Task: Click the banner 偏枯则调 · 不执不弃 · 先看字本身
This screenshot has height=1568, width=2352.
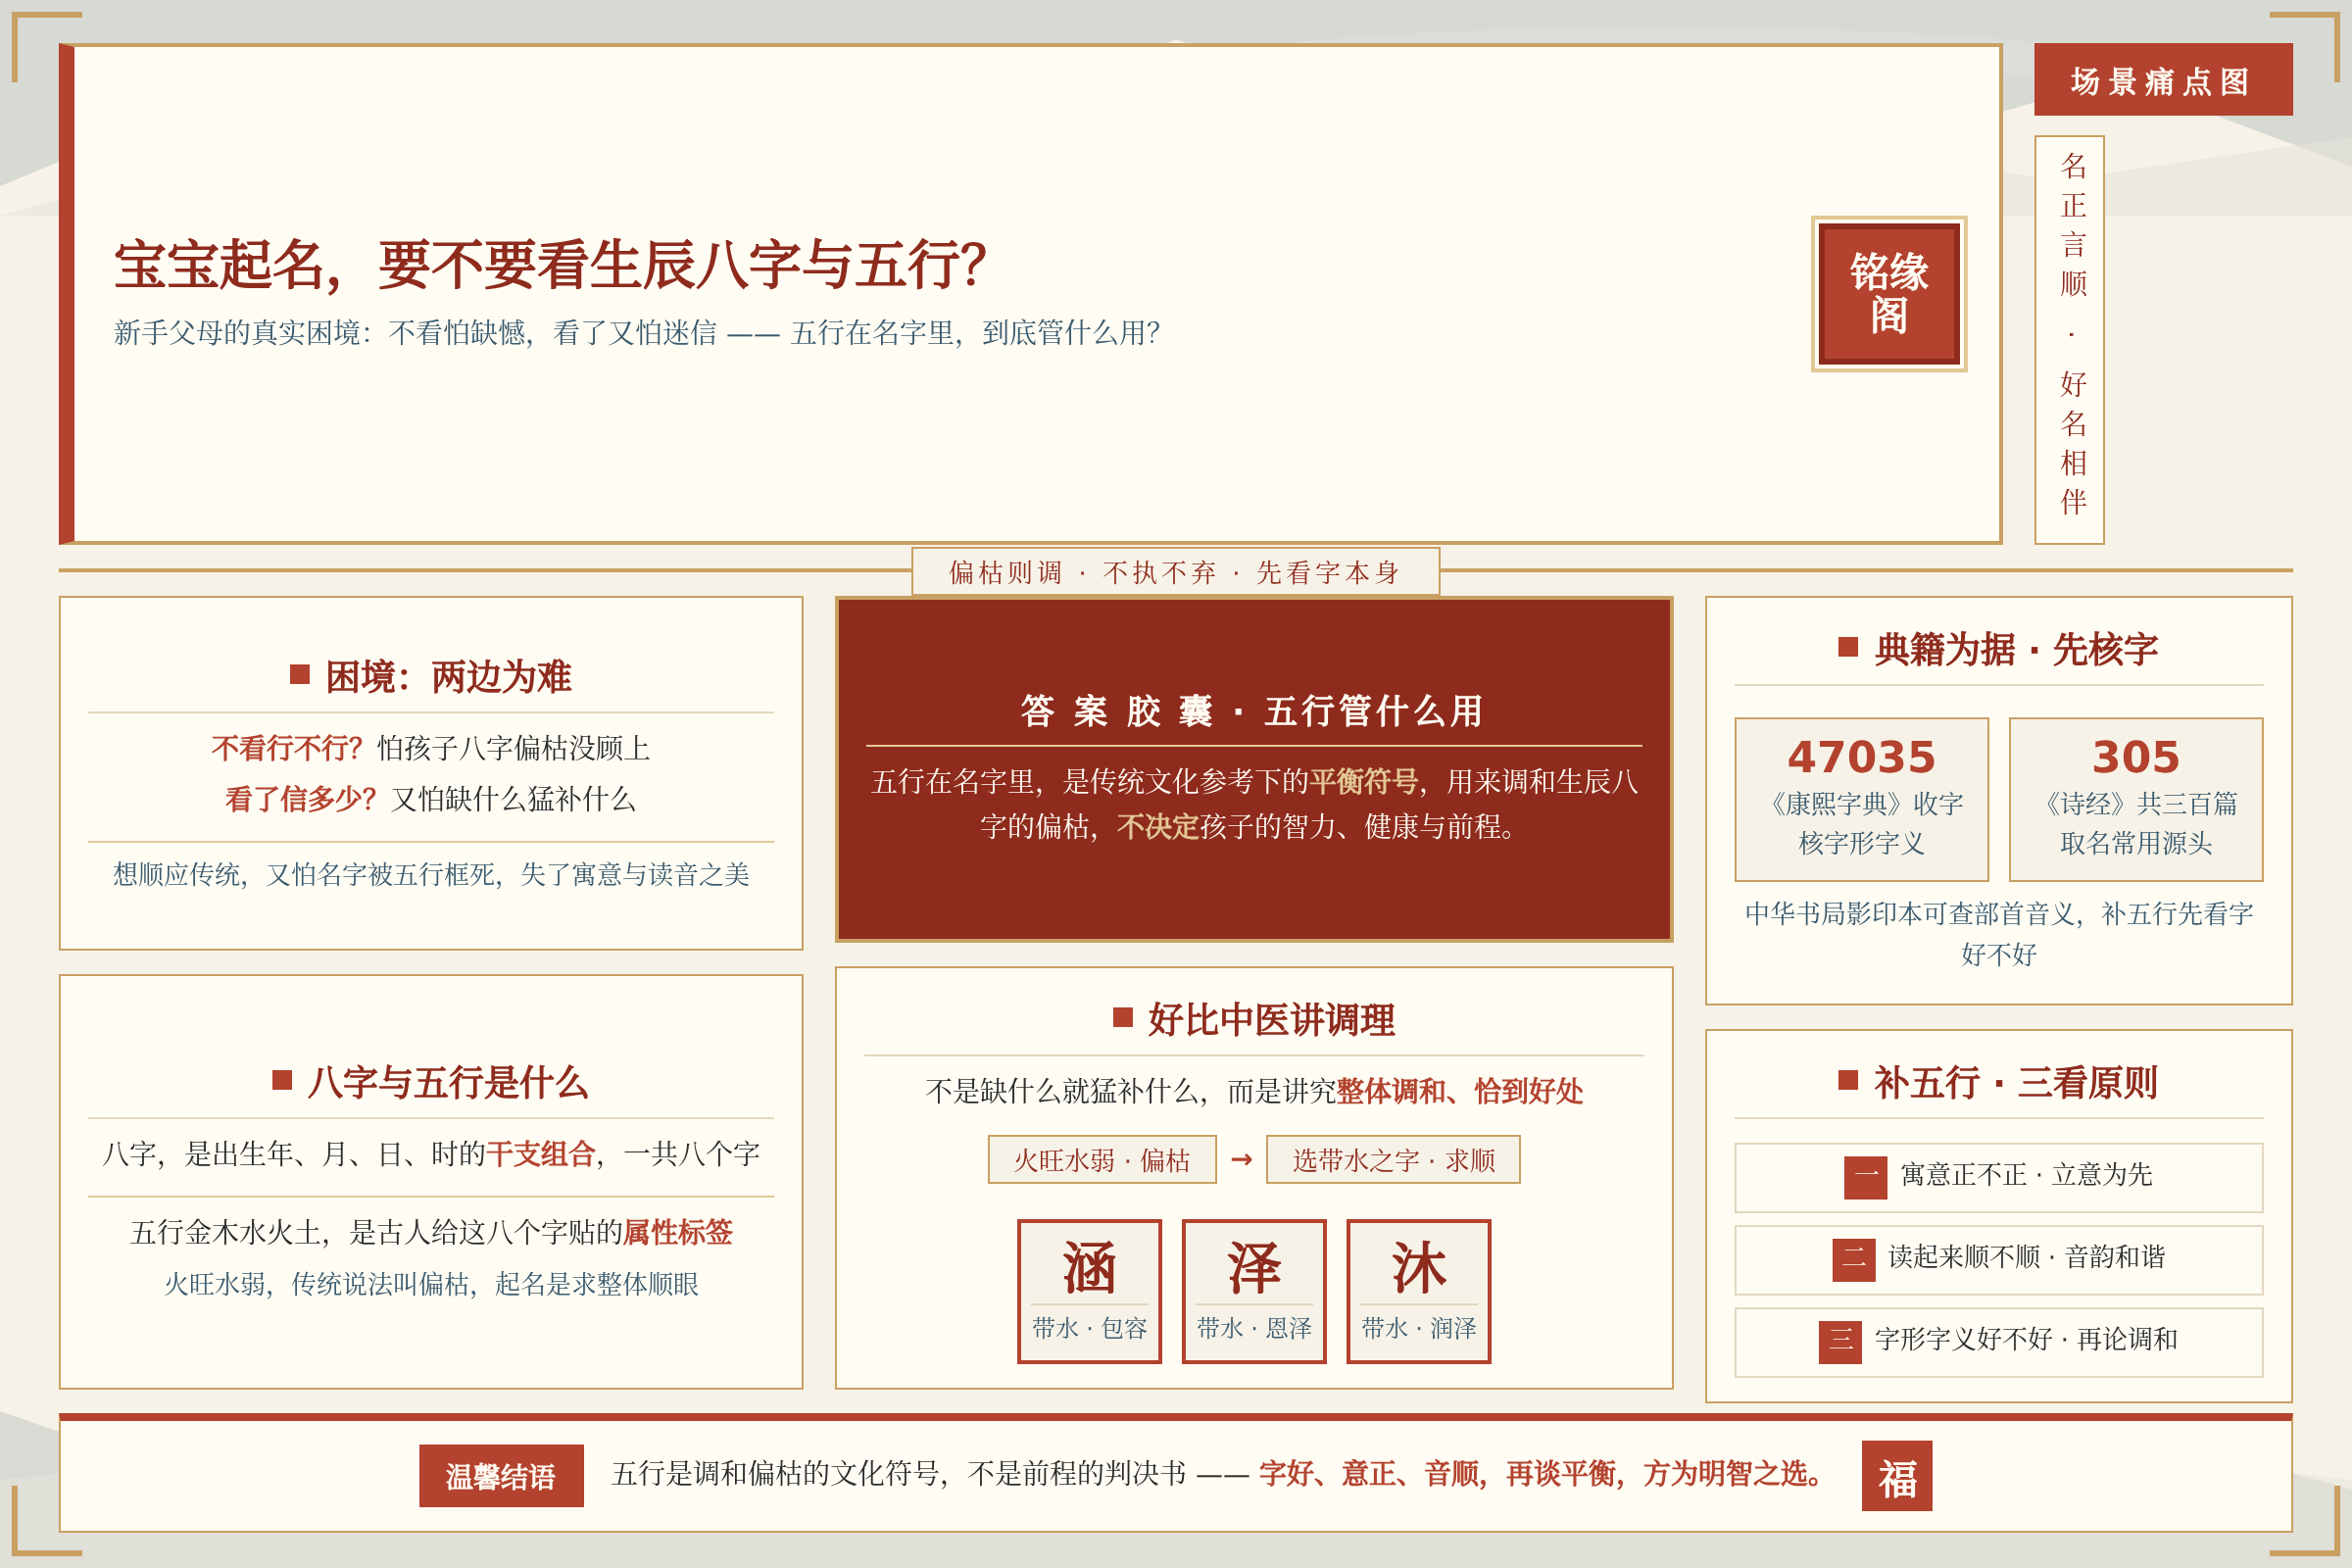Action: [x=1175, y=572]
